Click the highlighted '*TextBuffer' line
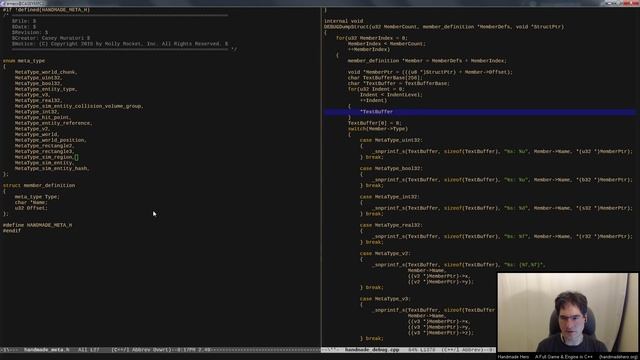Screen dimensions: 640x360 point(480,112)
